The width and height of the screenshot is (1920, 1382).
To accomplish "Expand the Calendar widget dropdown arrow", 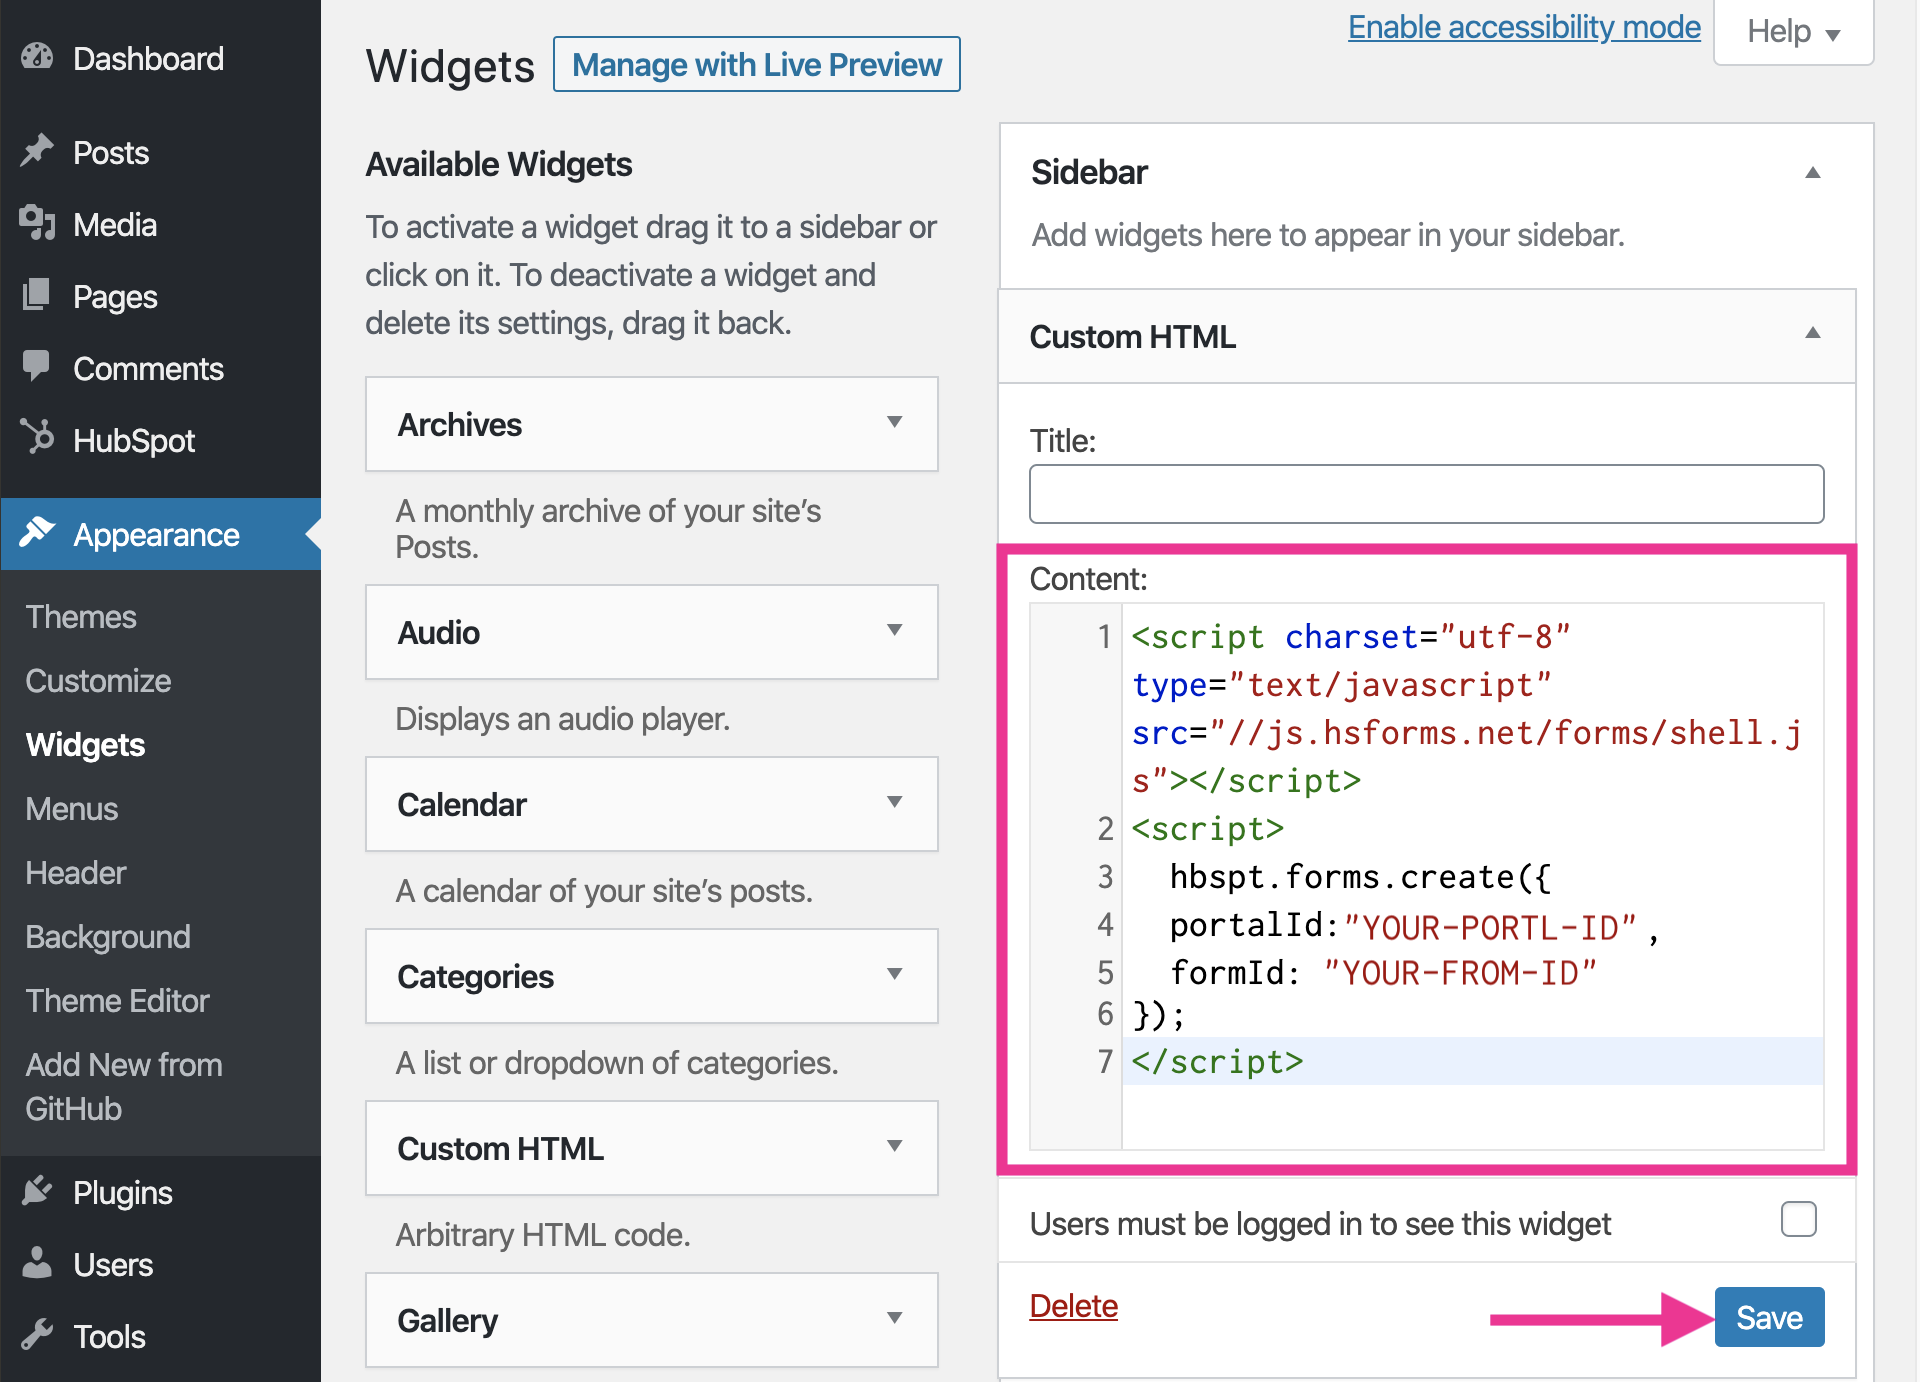I will click(895, 802).
